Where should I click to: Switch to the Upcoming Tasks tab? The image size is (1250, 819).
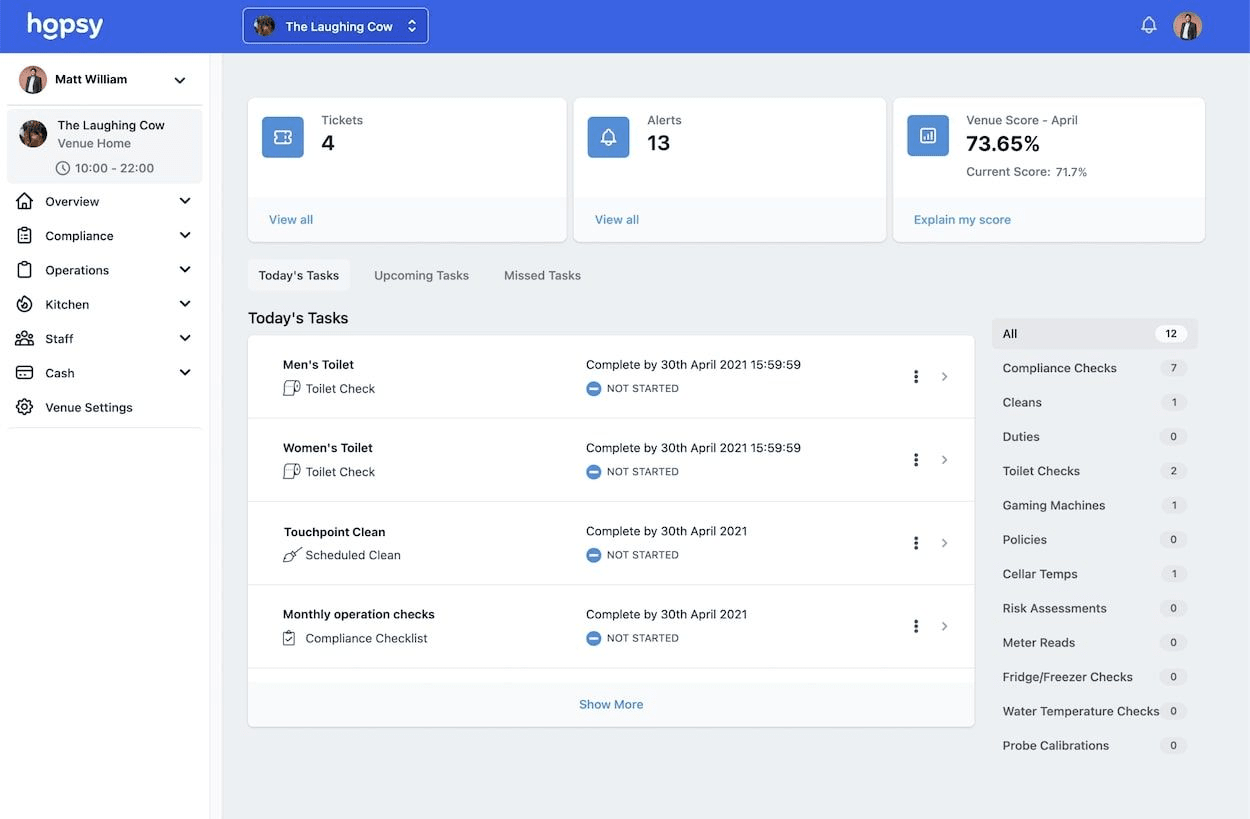[421, 274]
